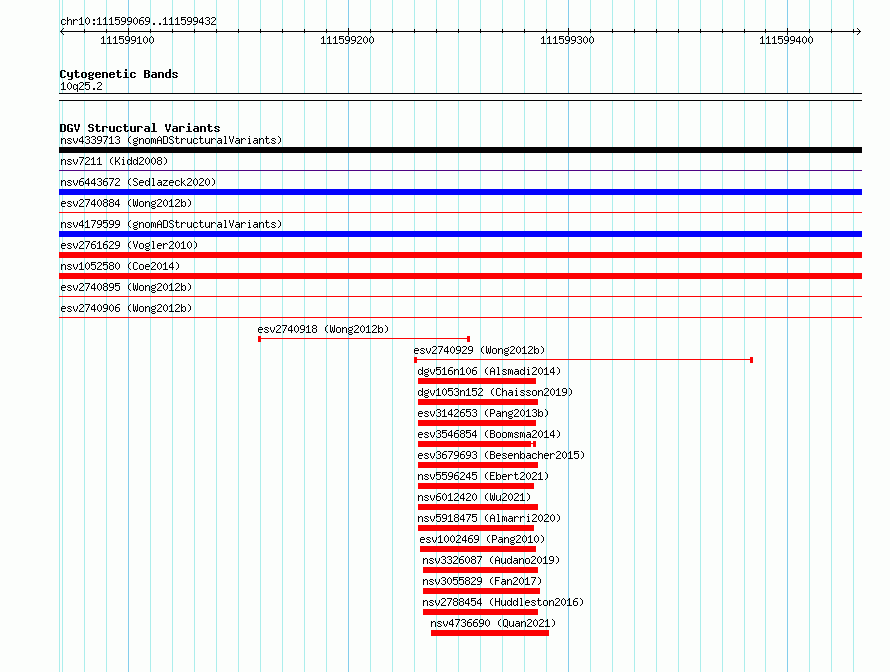
Task: Click the red bar of esv2761629
Action: [460, 255]
